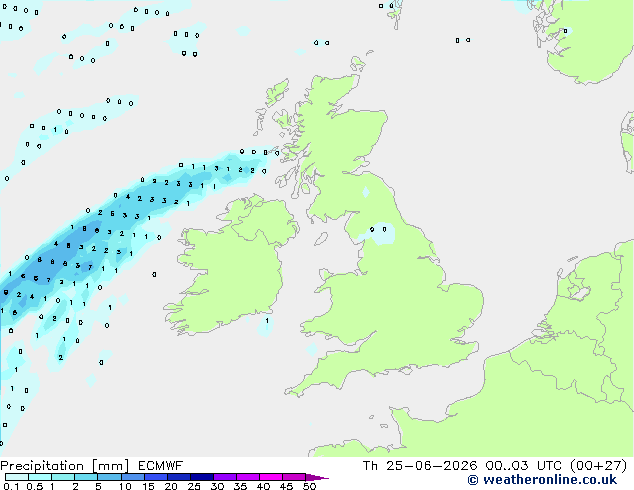The image size is (634, 490).
Task: Click the legend label '0.5'
Action: click(x=34, y=486)
